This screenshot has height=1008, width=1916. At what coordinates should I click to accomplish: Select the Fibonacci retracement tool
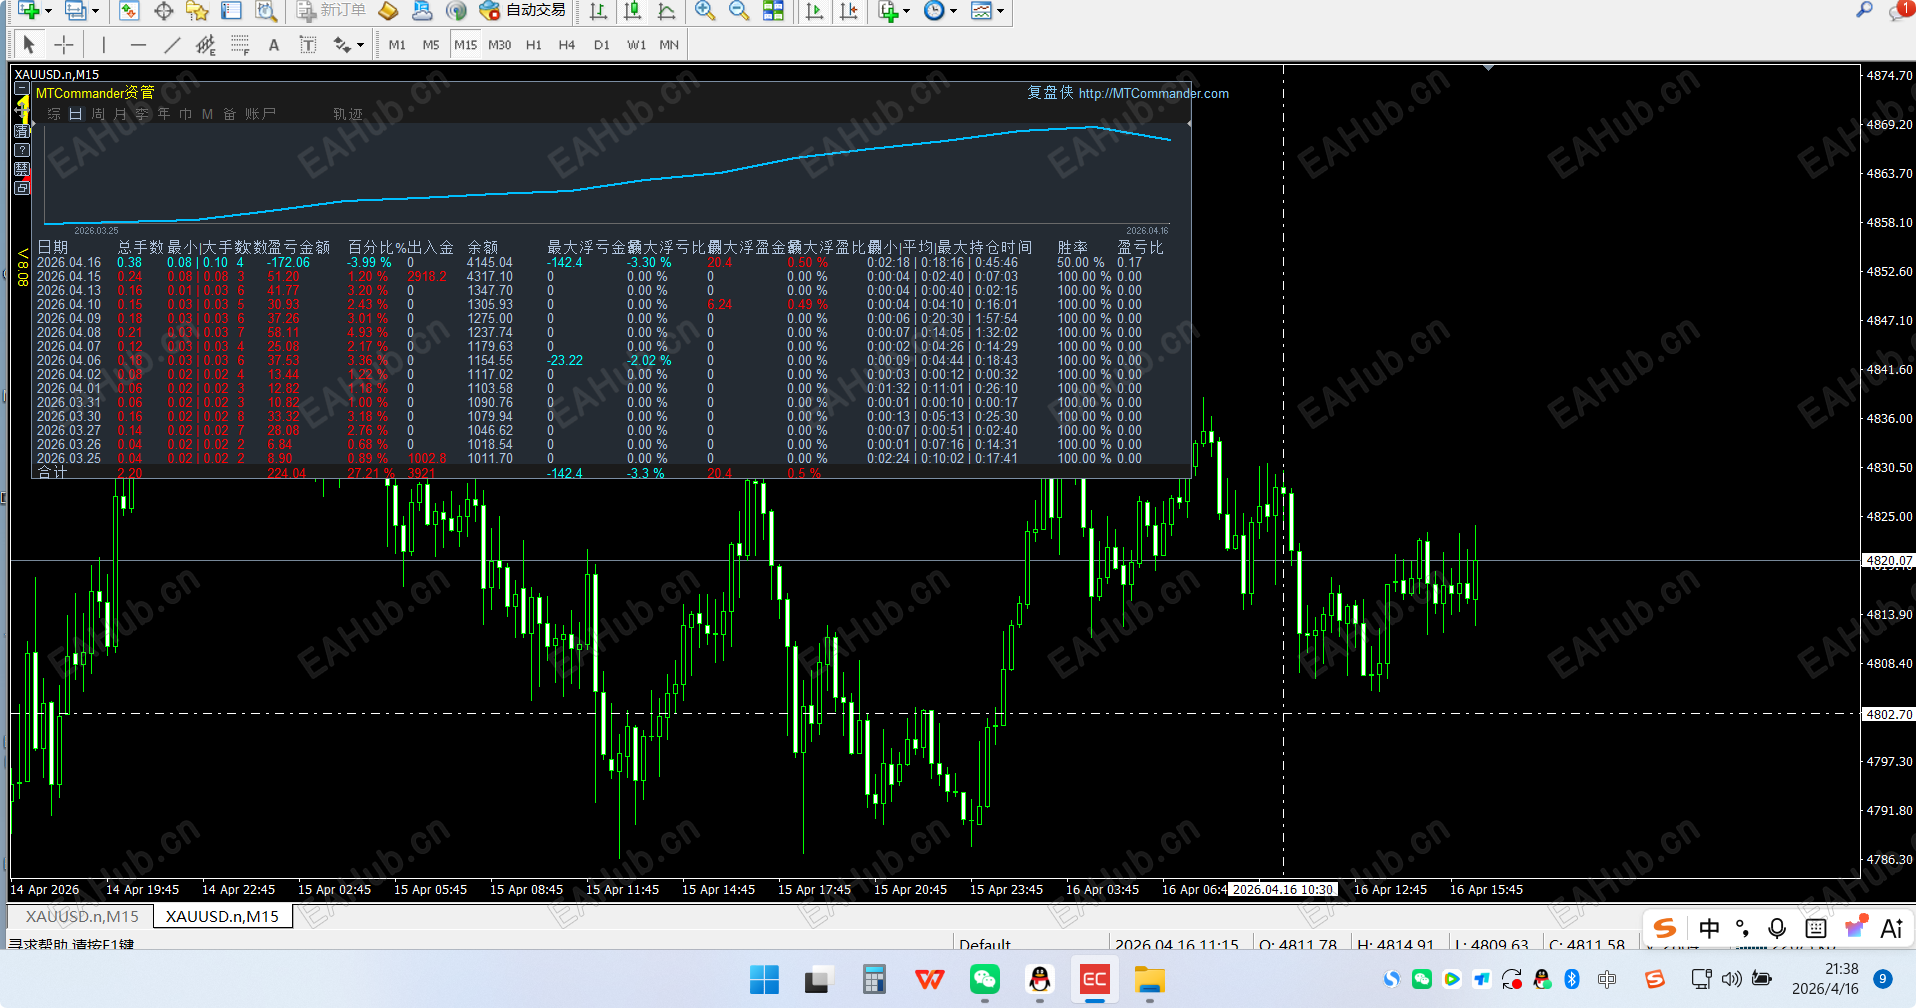pyautogui.click(x=240, y=44)
